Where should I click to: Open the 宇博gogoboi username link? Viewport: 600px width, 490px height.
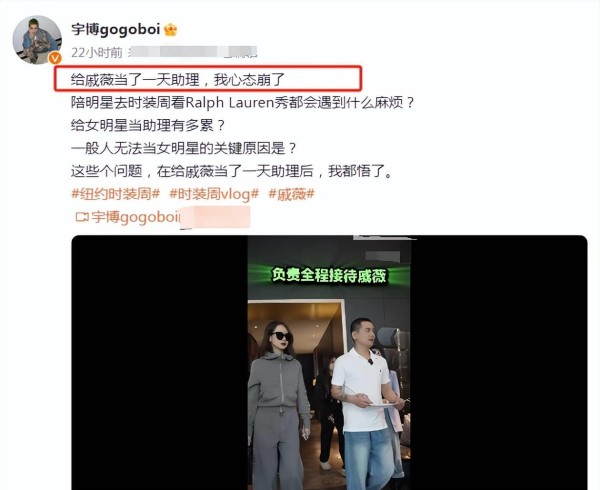click(x=116, y=29)
